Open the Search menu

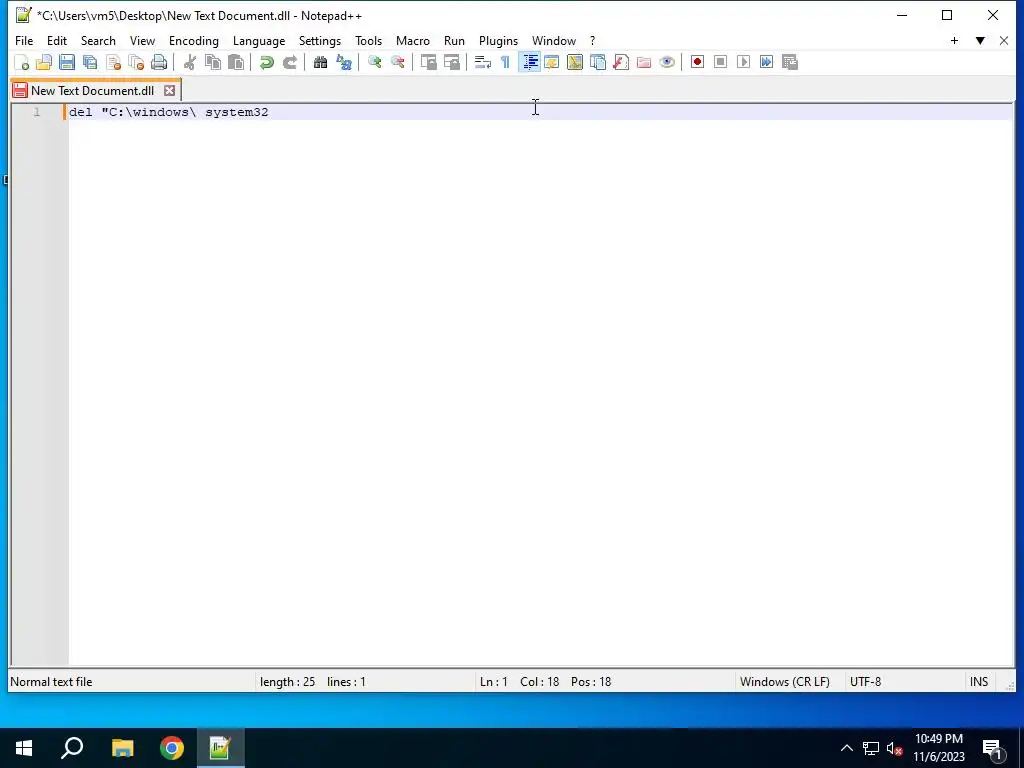pos(98,40)
